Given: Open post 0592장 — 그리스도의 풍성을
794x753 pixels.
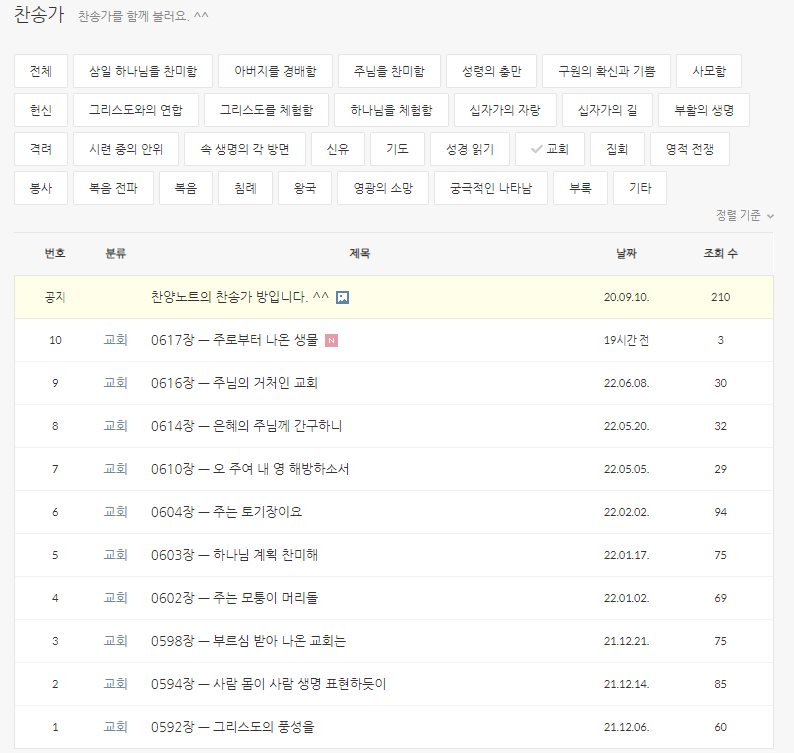Looking at the screenshot, I should [x=233, y=727].
